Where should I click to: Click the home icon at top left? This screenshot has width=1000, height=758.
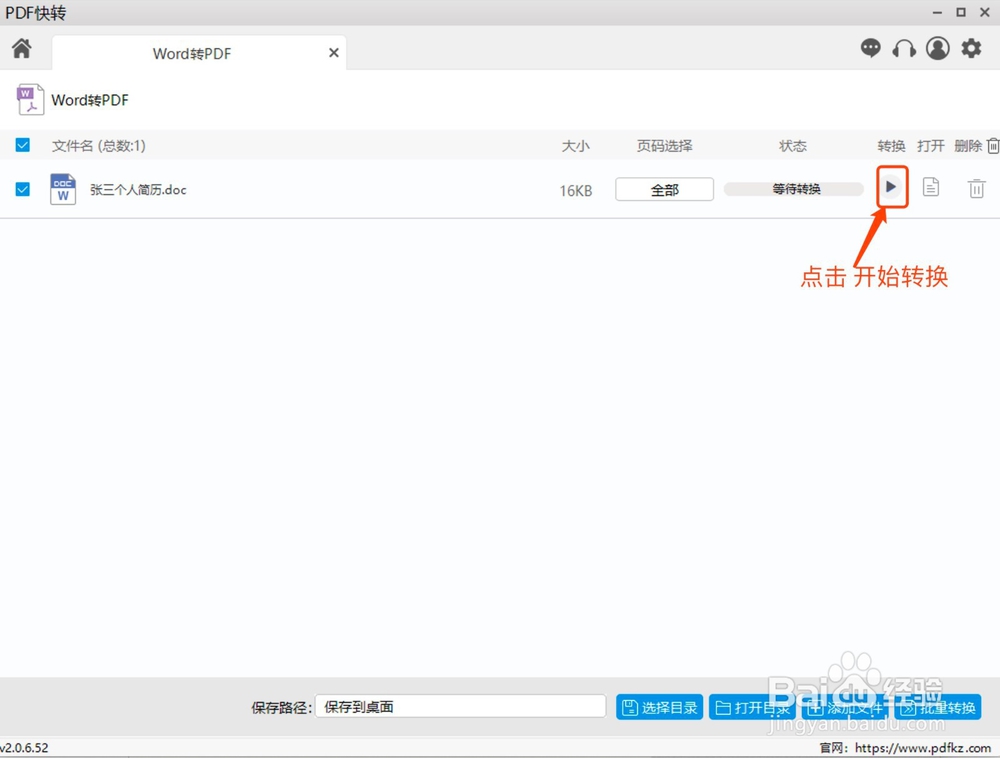(22, 48)
